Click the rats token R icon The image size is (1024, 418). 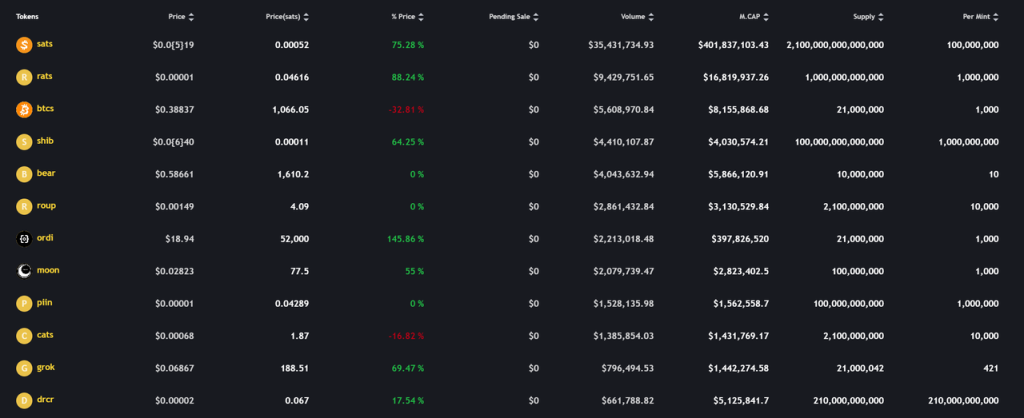[x=24, y=77]
